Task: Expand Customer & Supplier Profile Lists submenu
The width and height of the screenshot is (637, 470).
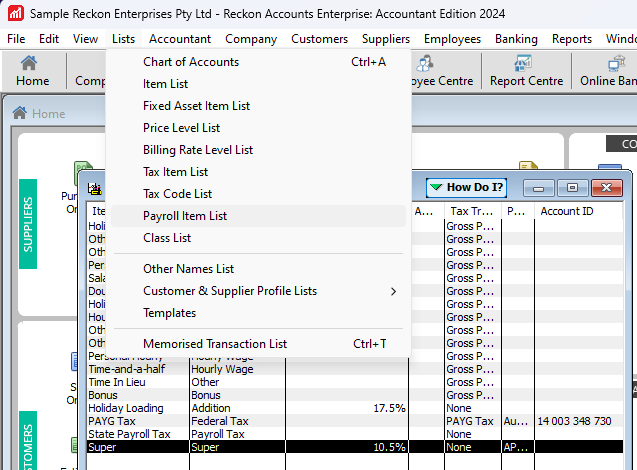Action: [258, 291]
